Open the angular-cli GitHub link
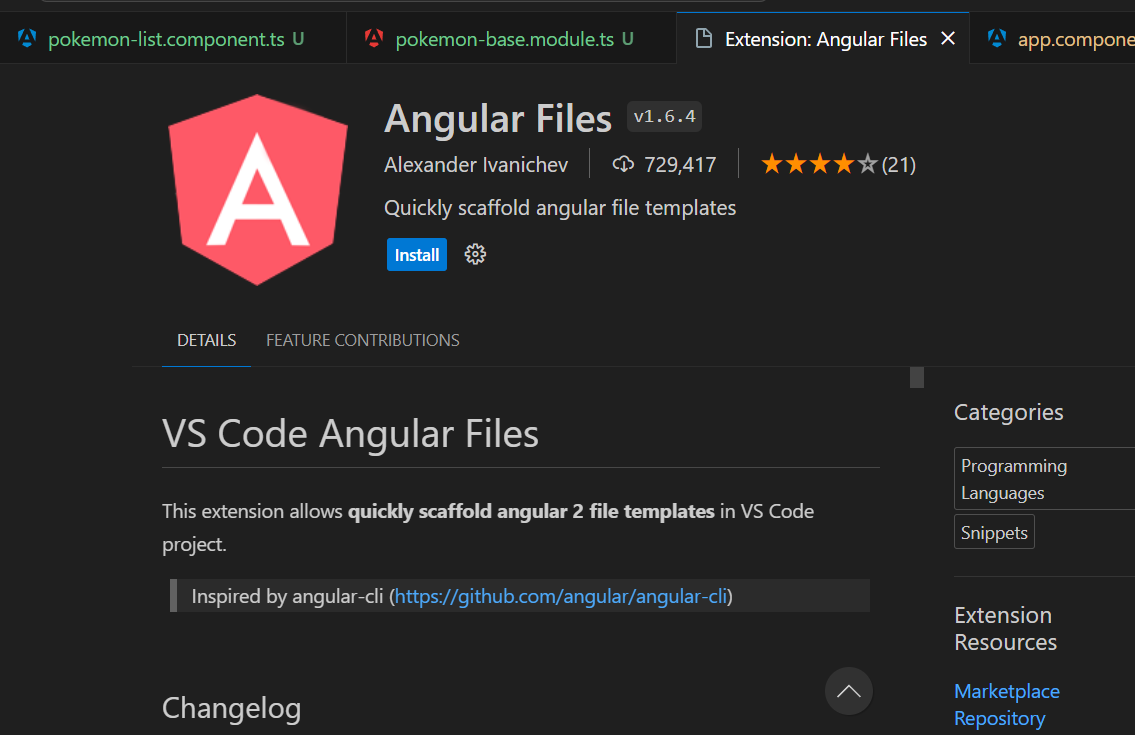The height and width of the screenshot is (735, 1135). click(560, 596)
